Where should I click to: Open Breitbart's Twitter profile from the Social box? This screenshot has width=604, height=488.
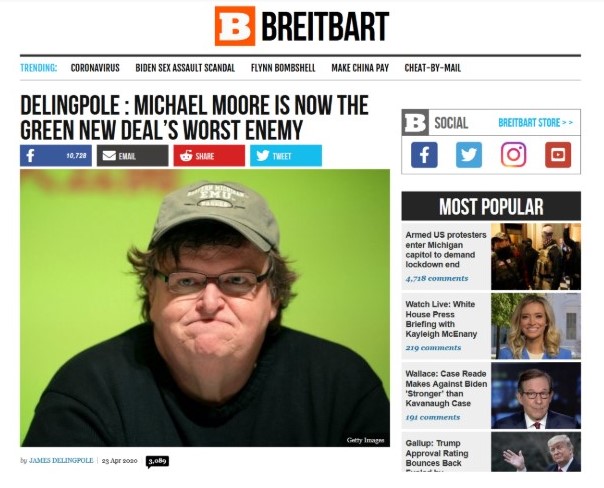click(469, 155)
